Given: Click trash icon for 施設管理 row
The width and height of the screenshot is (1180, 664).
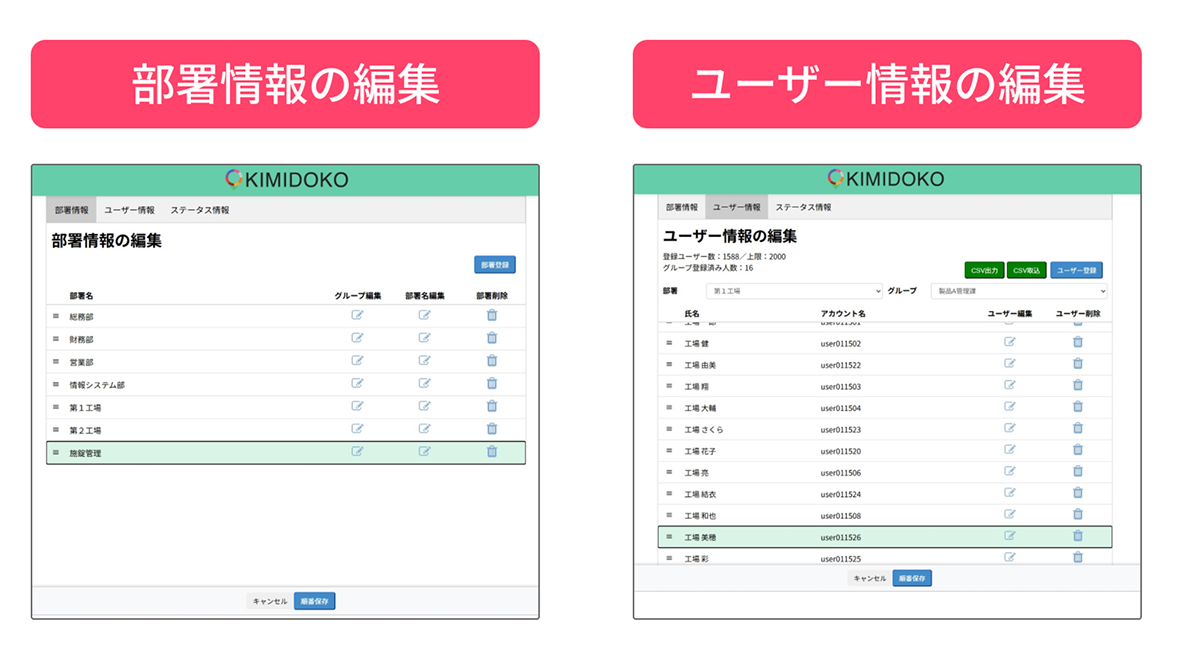Looking at the screenshot, I should (491, 452).
